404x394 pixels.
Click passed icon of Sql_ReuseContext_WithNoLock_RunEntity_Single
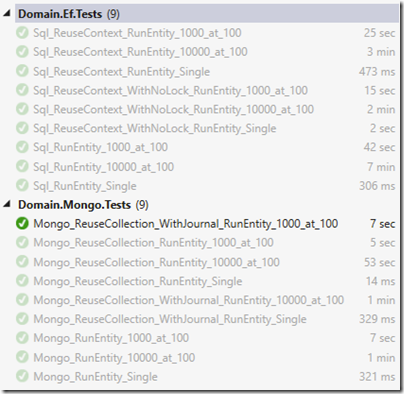pos(22,128)
